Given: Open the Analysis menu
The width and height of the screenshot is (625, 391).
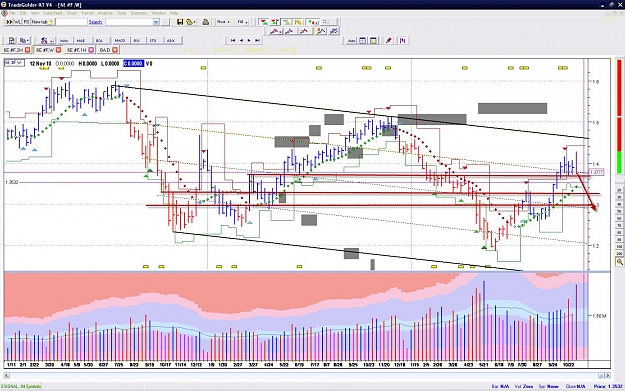Looking at the screenshot, I should [105, 13].
